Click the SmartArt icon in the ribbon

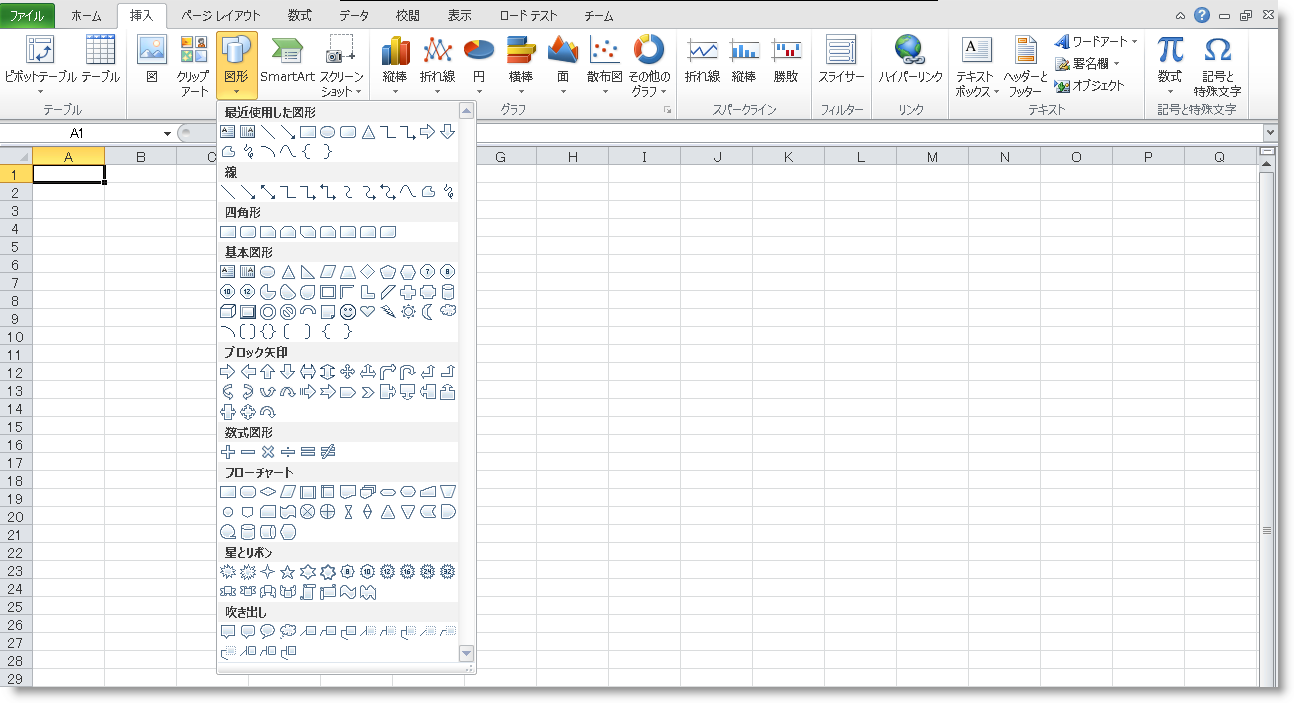pyautogui.click(x=287, y=60)
